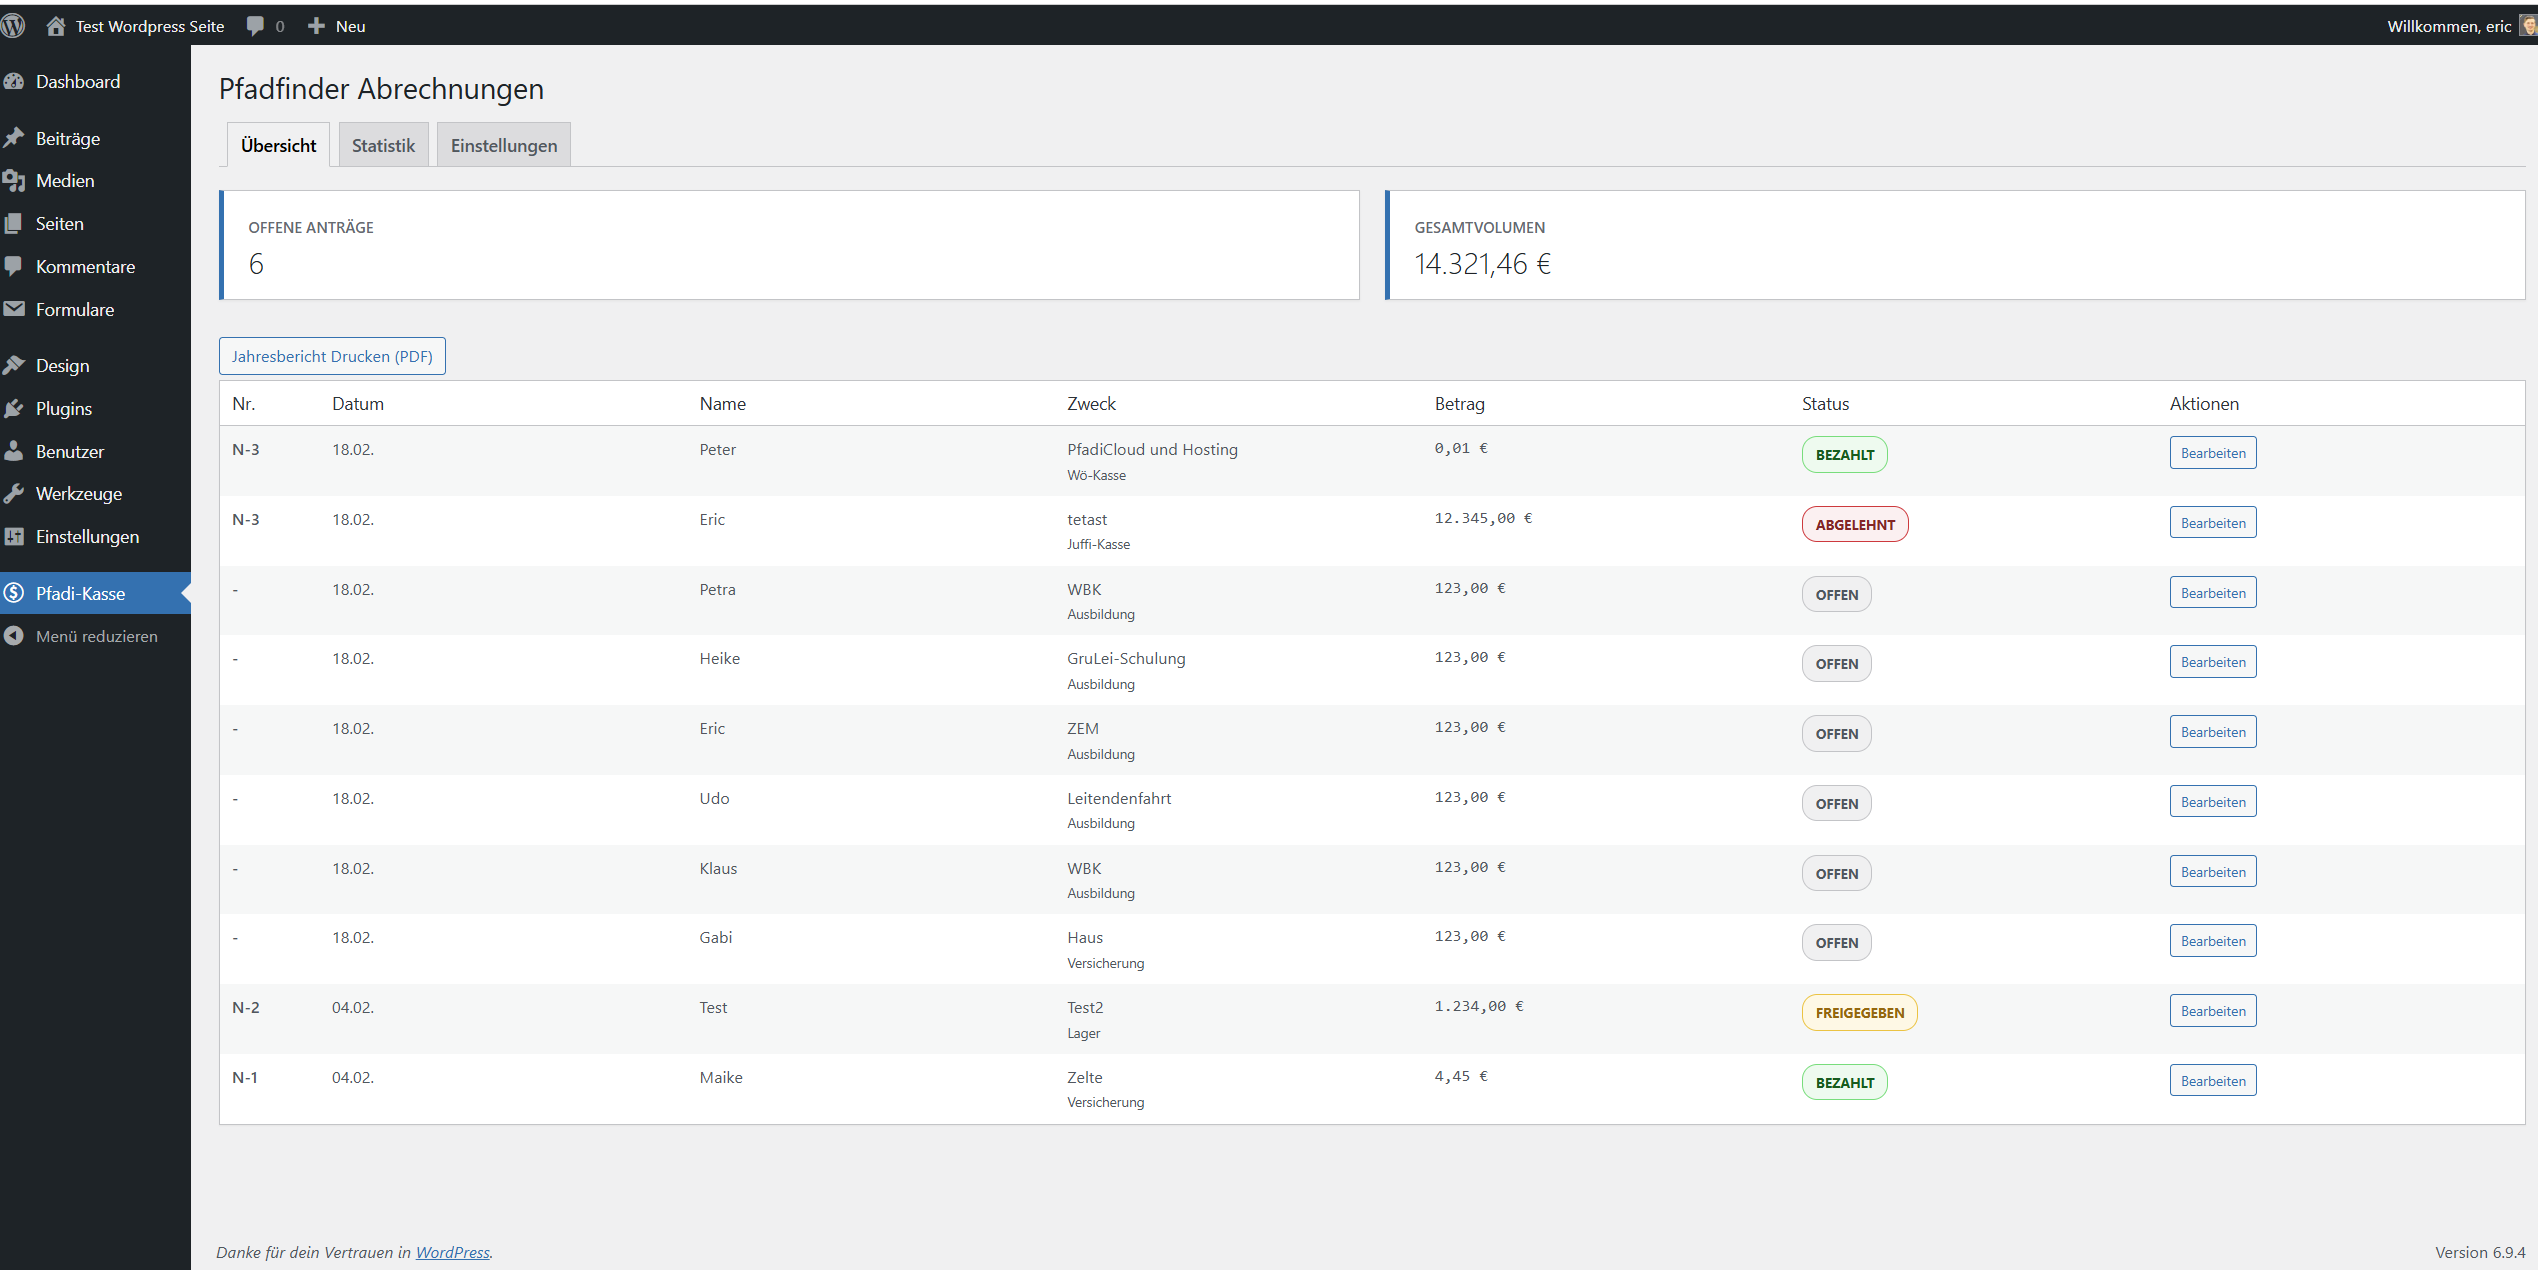Open Benutzer in the sidebar menu
2538x1270 pixels.
pyautogui.click(x=70, y=452)
